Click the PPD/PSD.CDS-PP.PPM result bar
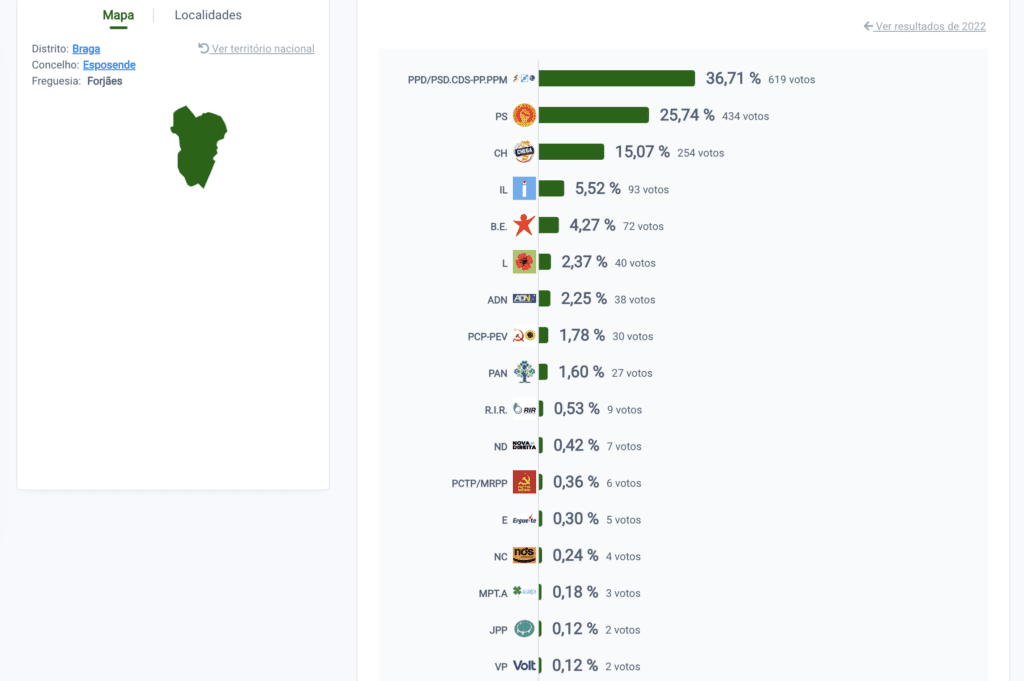 (x=616, y=79)
